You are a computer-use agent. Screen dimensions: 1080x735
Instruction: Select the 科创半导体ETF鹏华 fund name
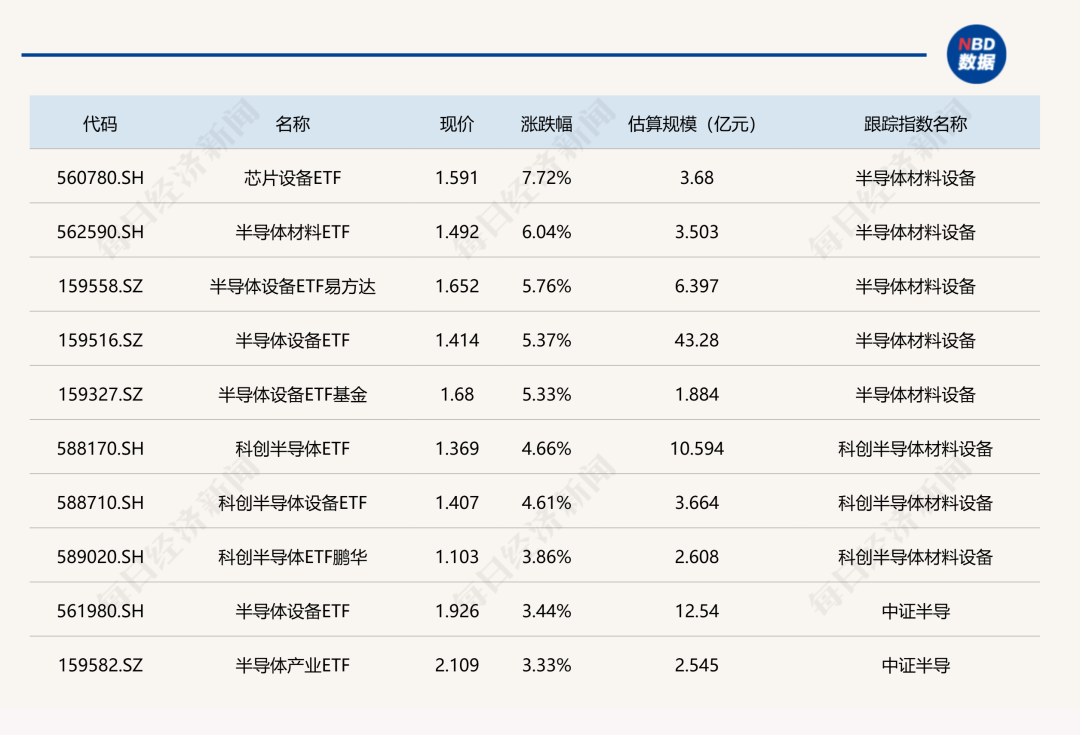coord(293,557)
